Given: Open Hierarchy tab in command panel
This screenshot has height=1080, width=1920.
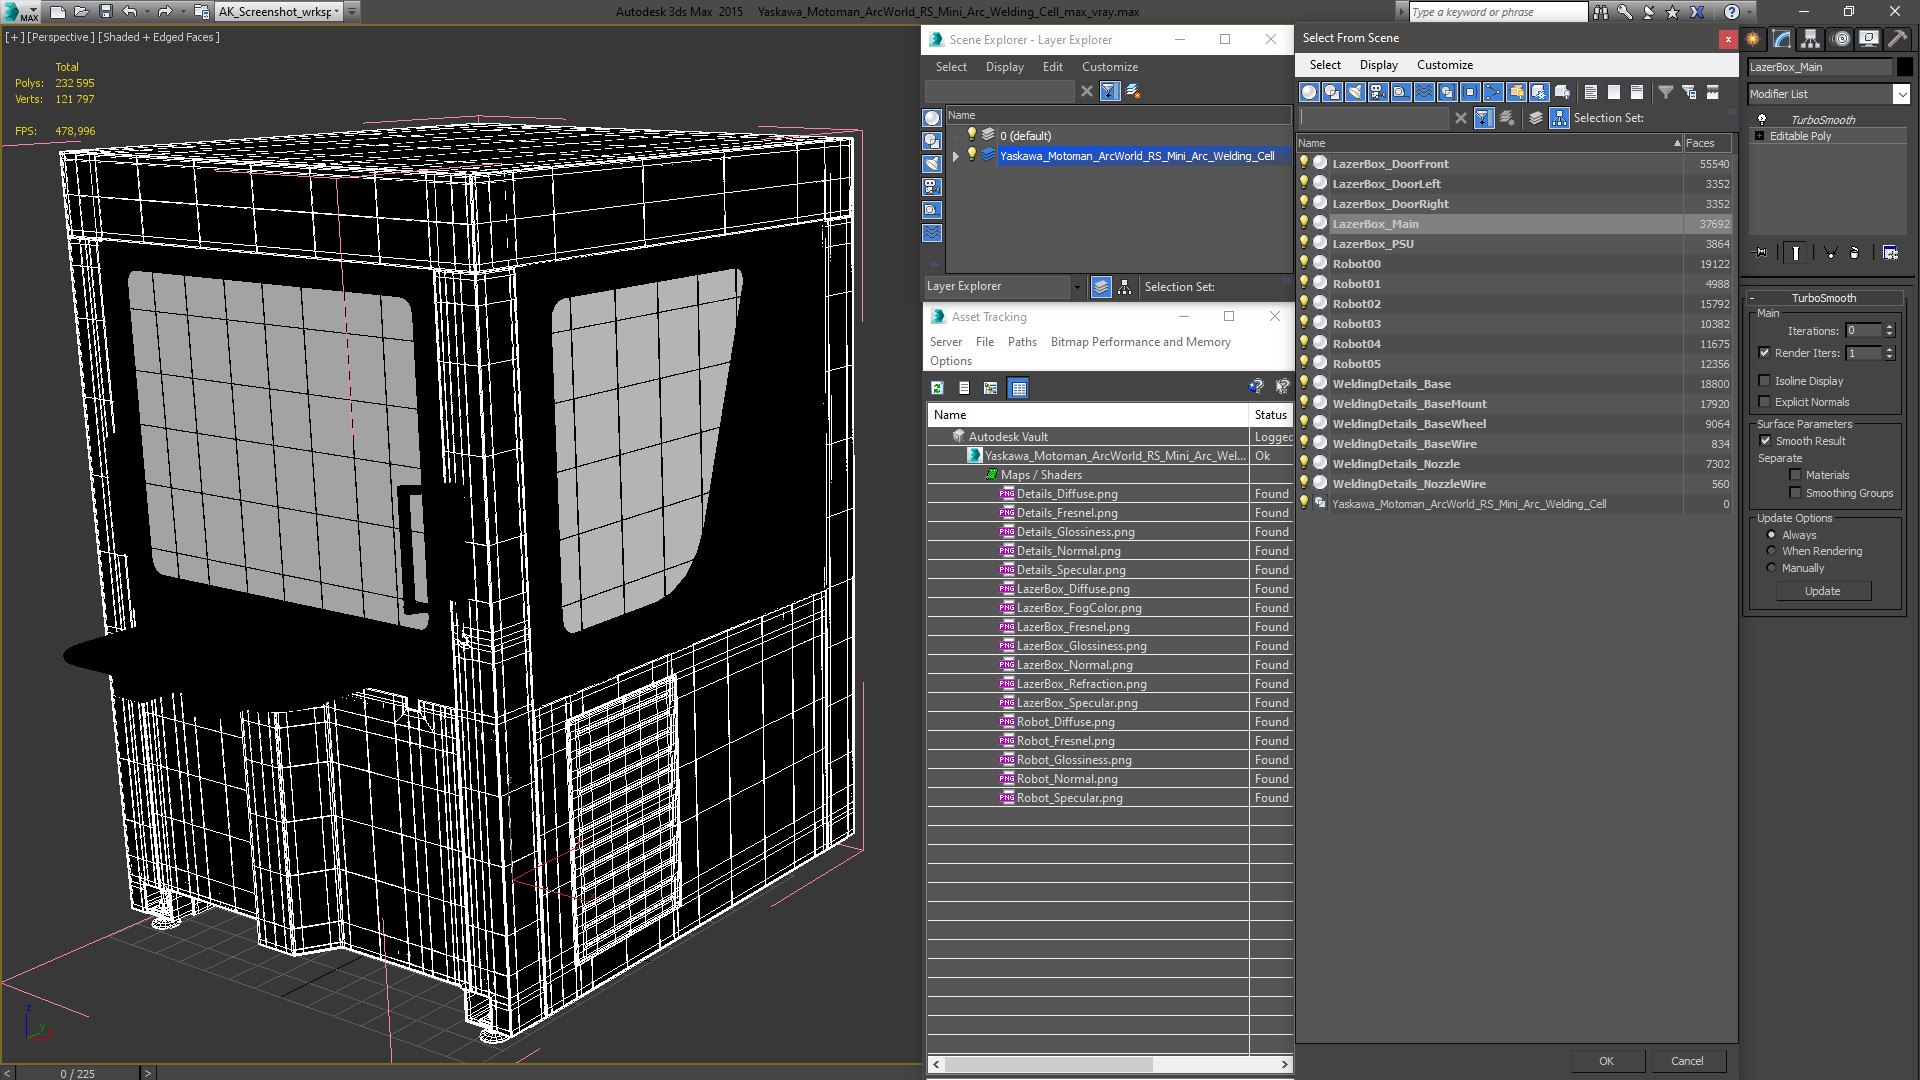Looking at the screenshot, I should (x=1811, y=39).
